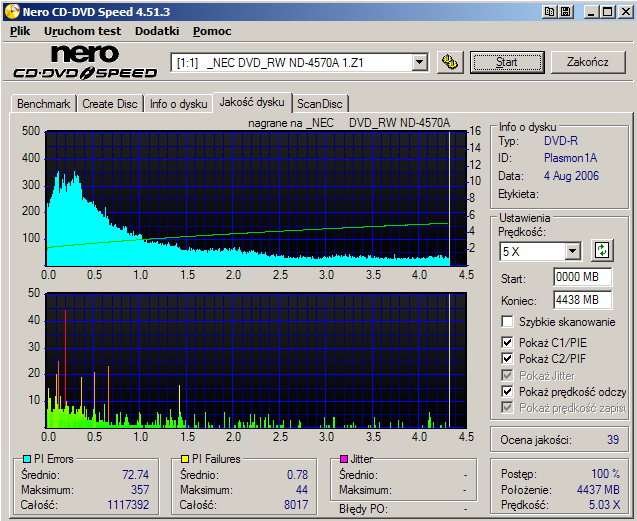Click the Położenie 4437 MB value

coord(598,490)
